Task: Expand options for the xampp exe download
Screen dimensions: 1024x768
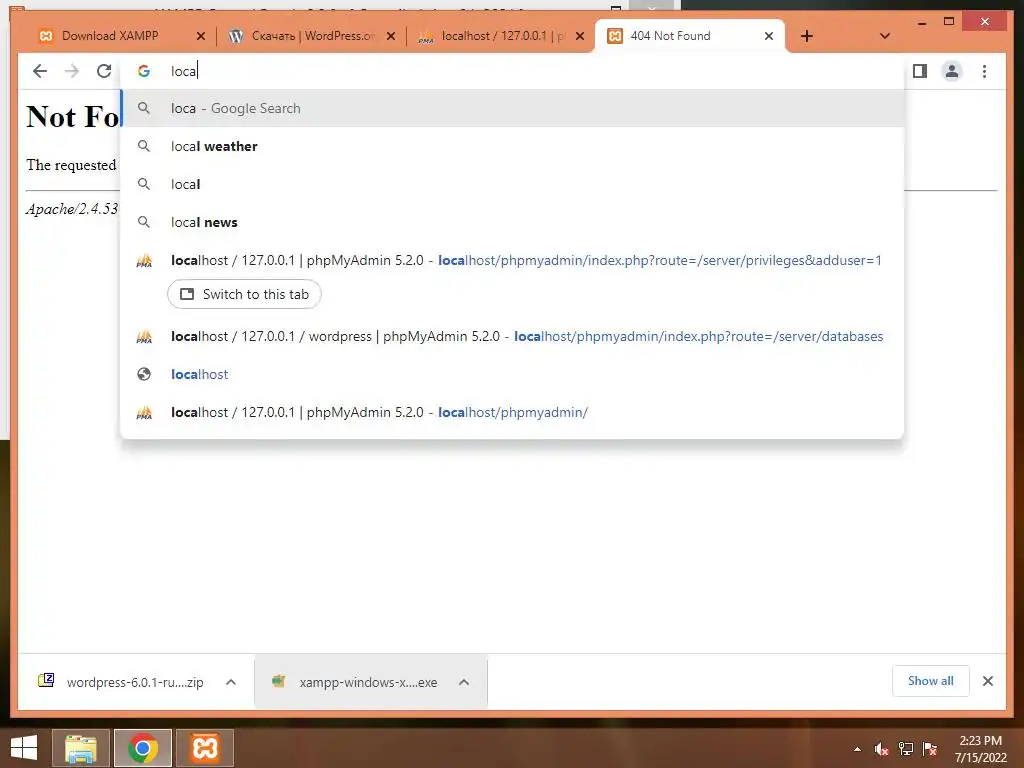Action: 464,682
